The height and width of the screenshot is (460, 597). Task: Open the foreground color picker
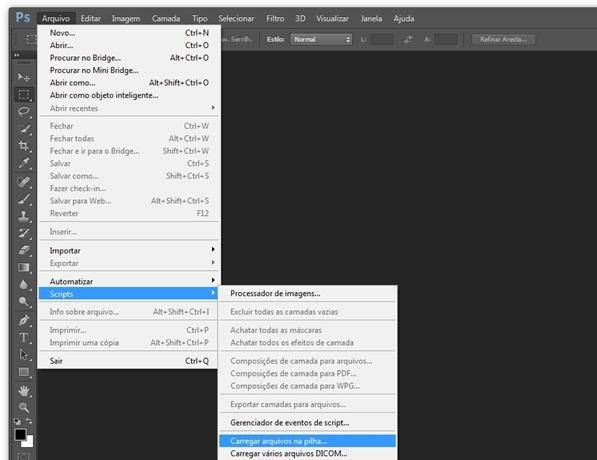(20, 434)
